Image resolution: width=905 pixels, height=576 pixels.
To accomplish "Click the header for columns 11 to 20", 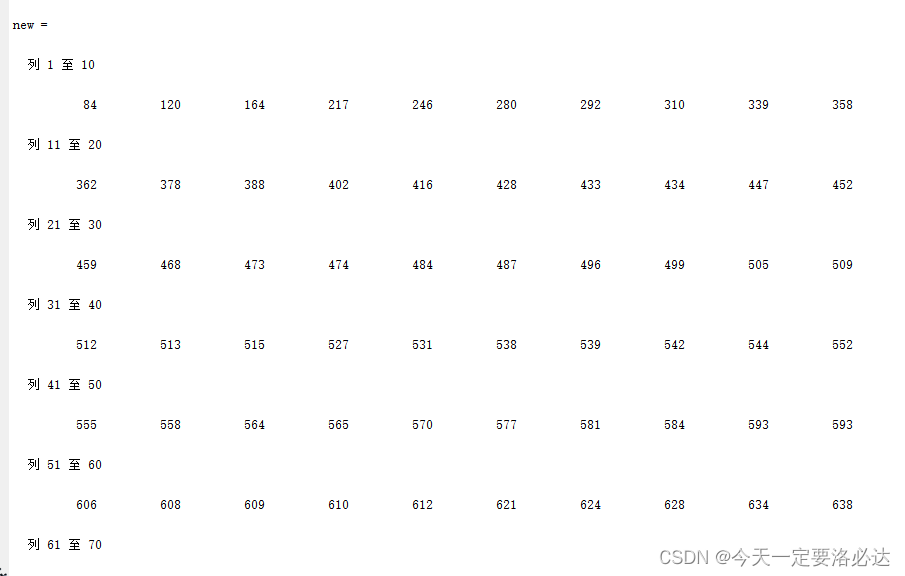I will (x=65, y=145).
